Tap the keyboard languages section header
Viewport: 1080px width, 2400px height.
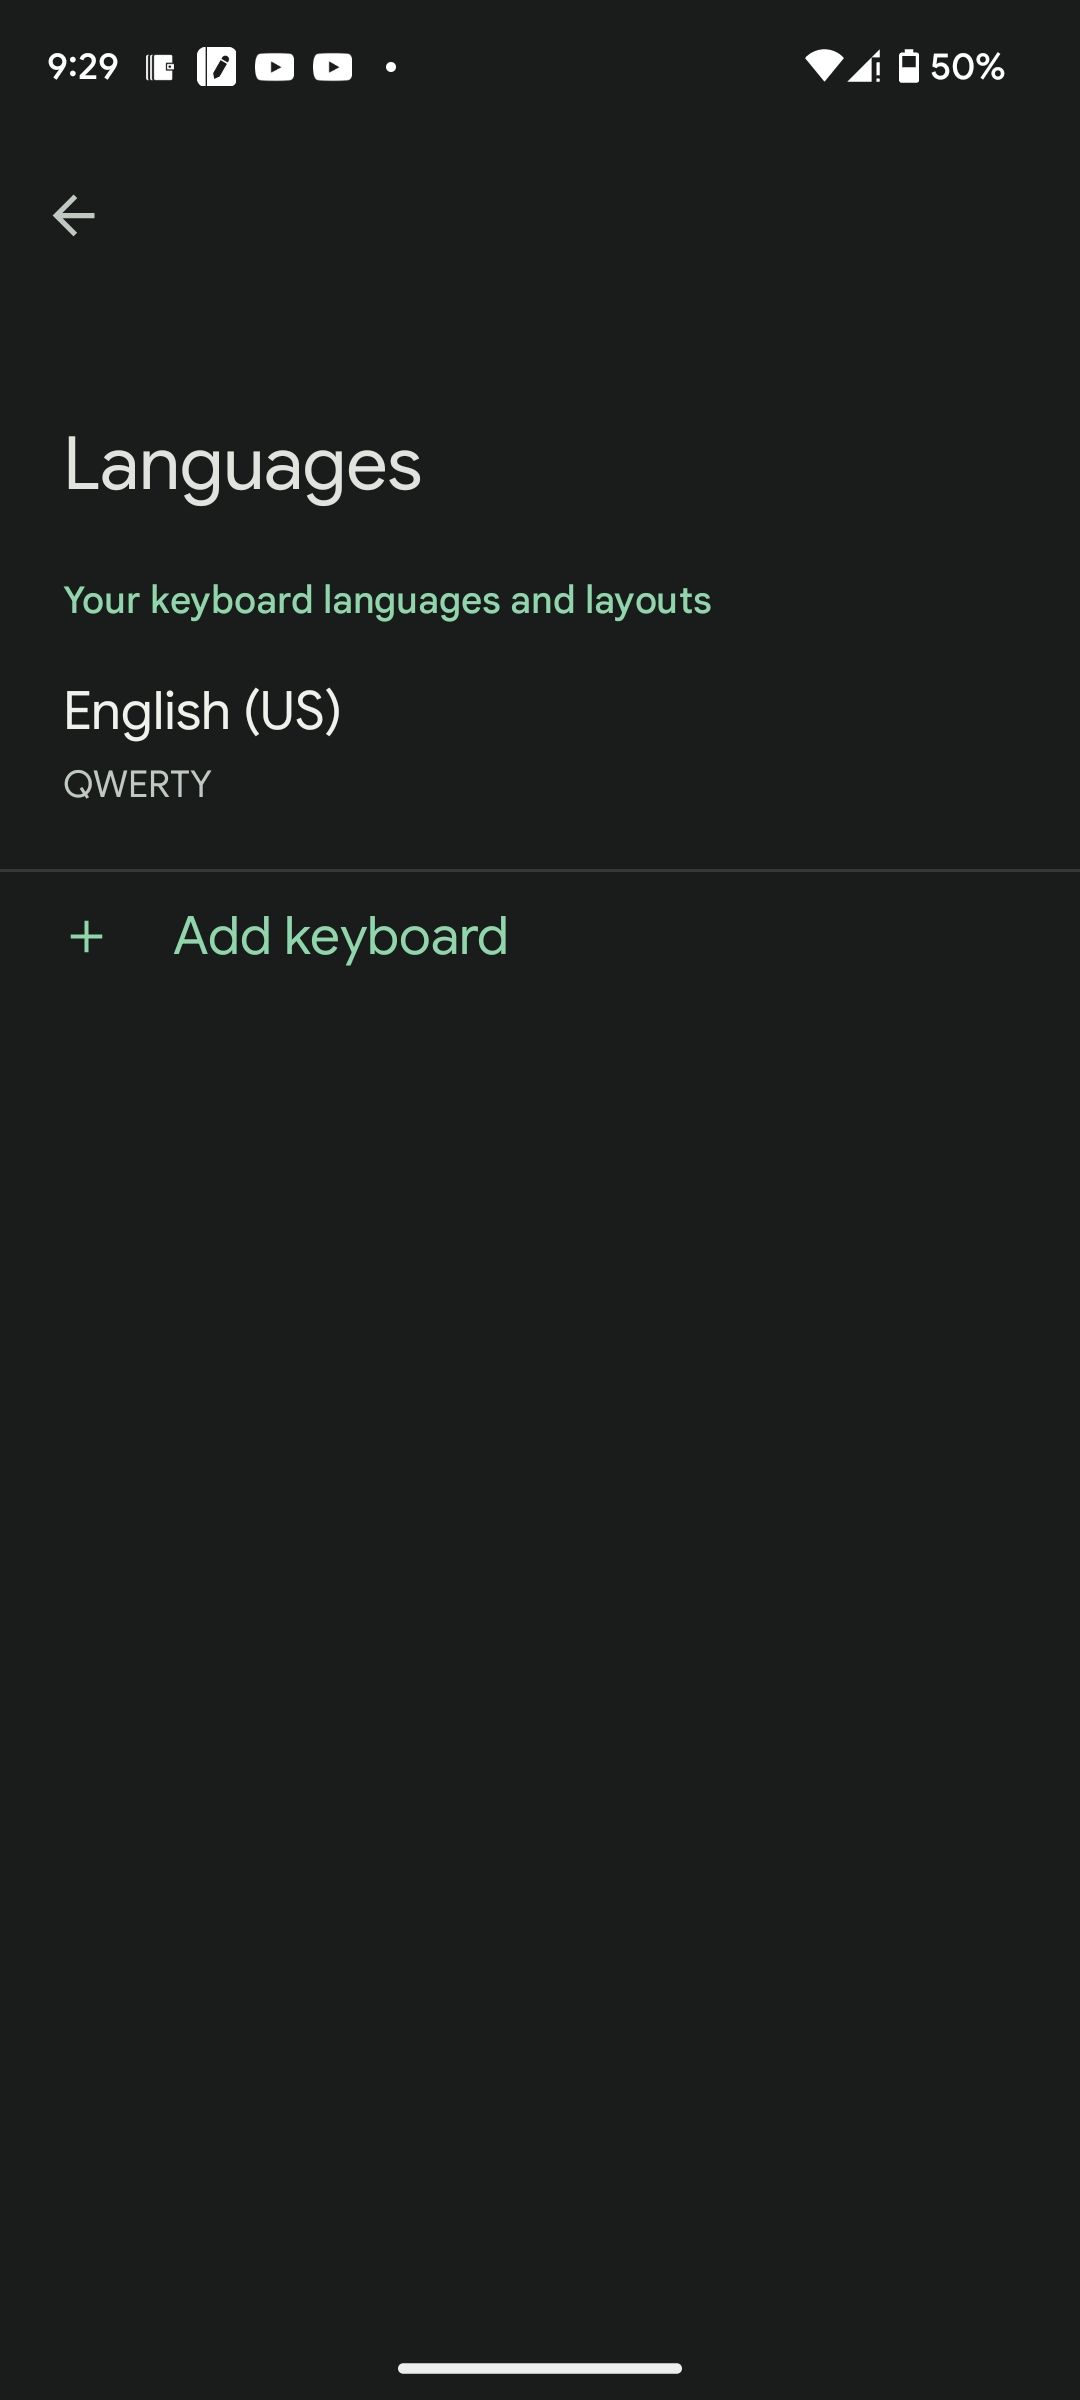(x=388, y=599)
